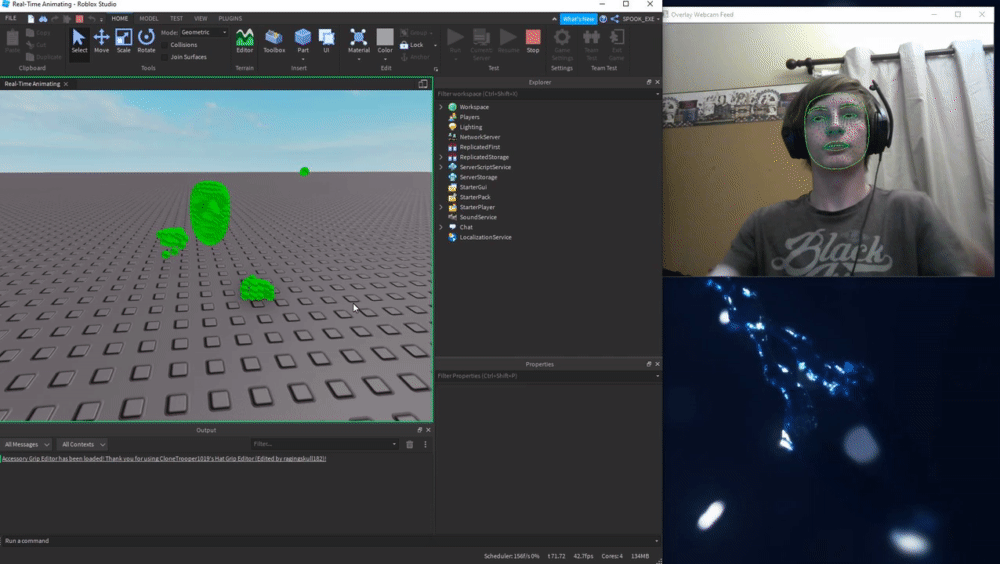Expand the Workspace tree node
The image size is (1000, 564).
pos(441,107)
